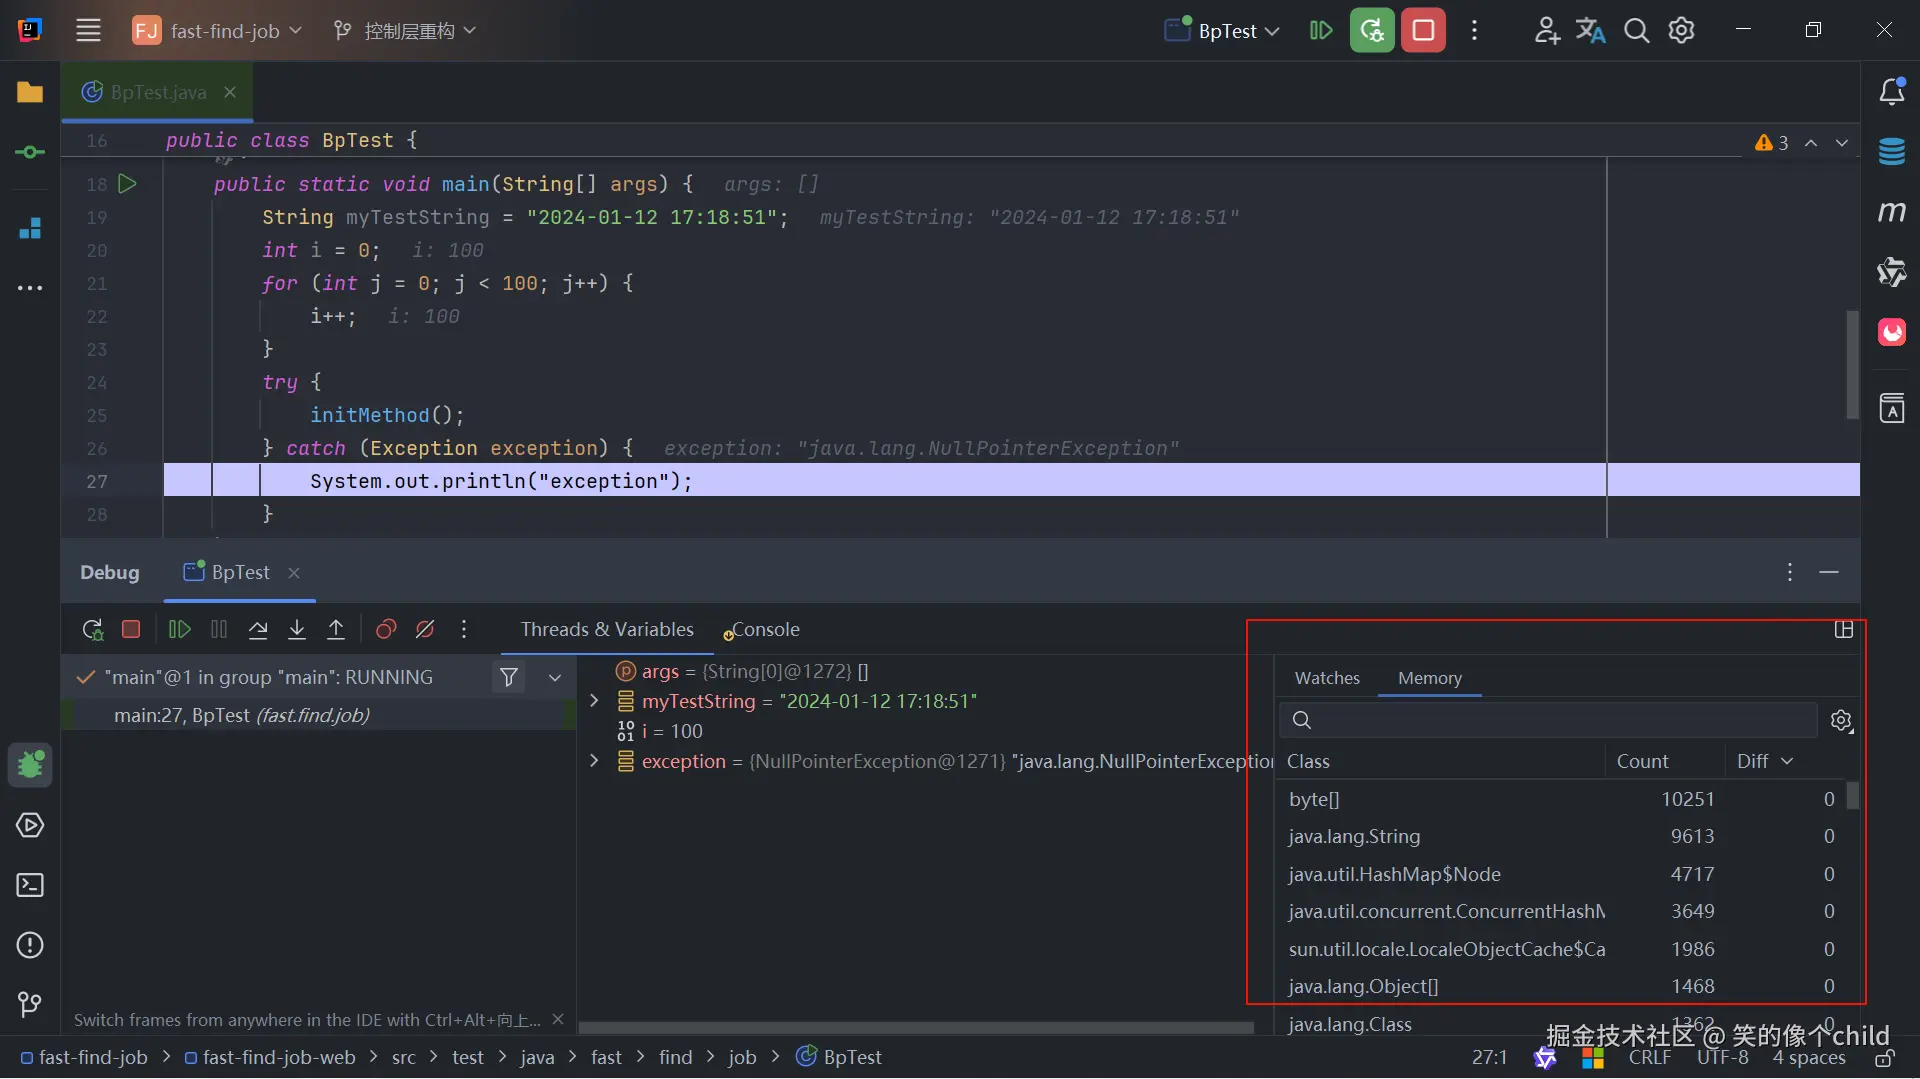This screenshot has height=1079, width=1920.
Task: Click Step Over in the debug toolbar
Action: (258, 629)
